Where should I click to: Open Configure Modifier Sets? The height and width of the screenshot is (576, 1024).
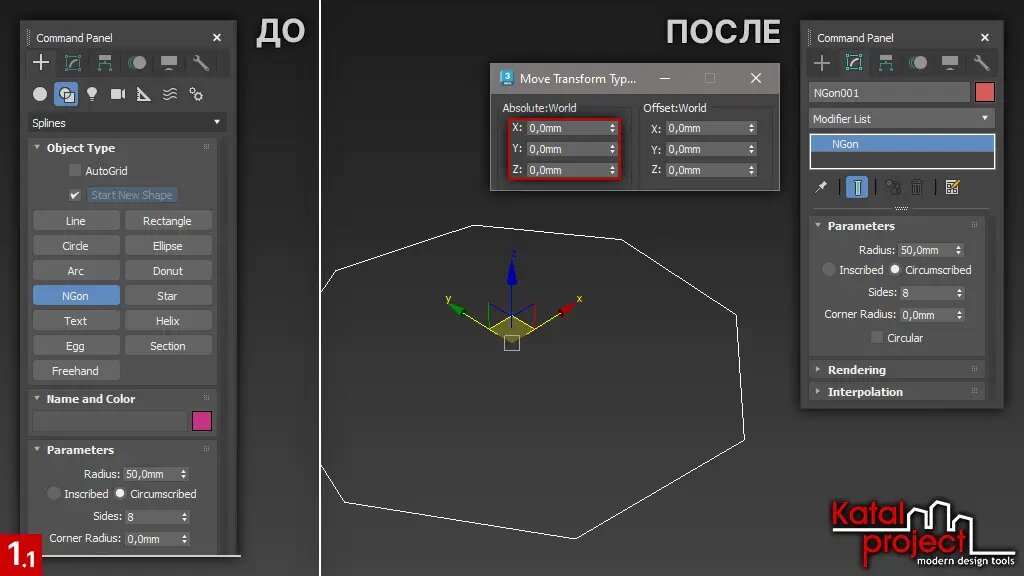[952, 187]
